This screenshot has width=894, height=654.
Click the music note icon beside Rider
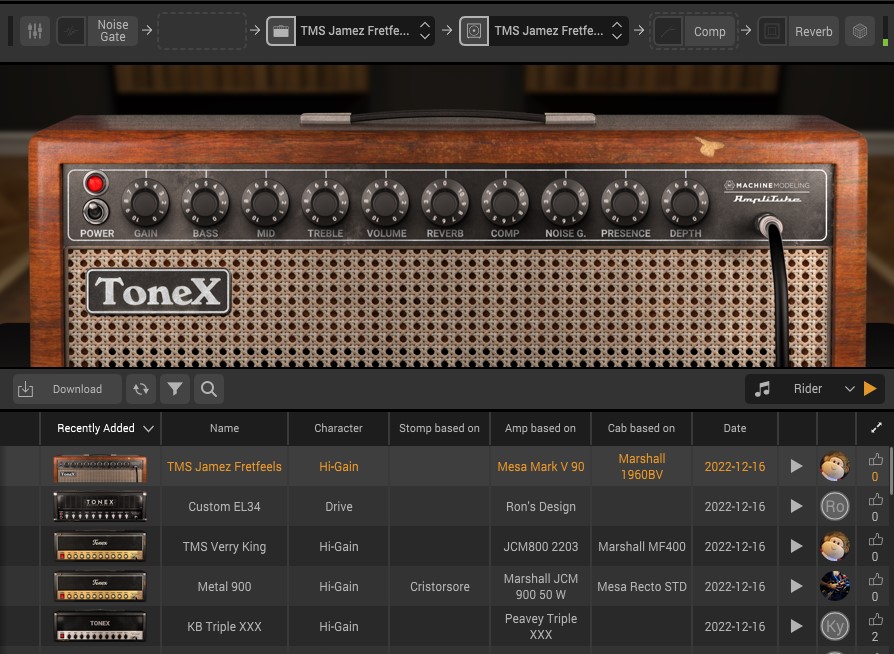[762, 389]
